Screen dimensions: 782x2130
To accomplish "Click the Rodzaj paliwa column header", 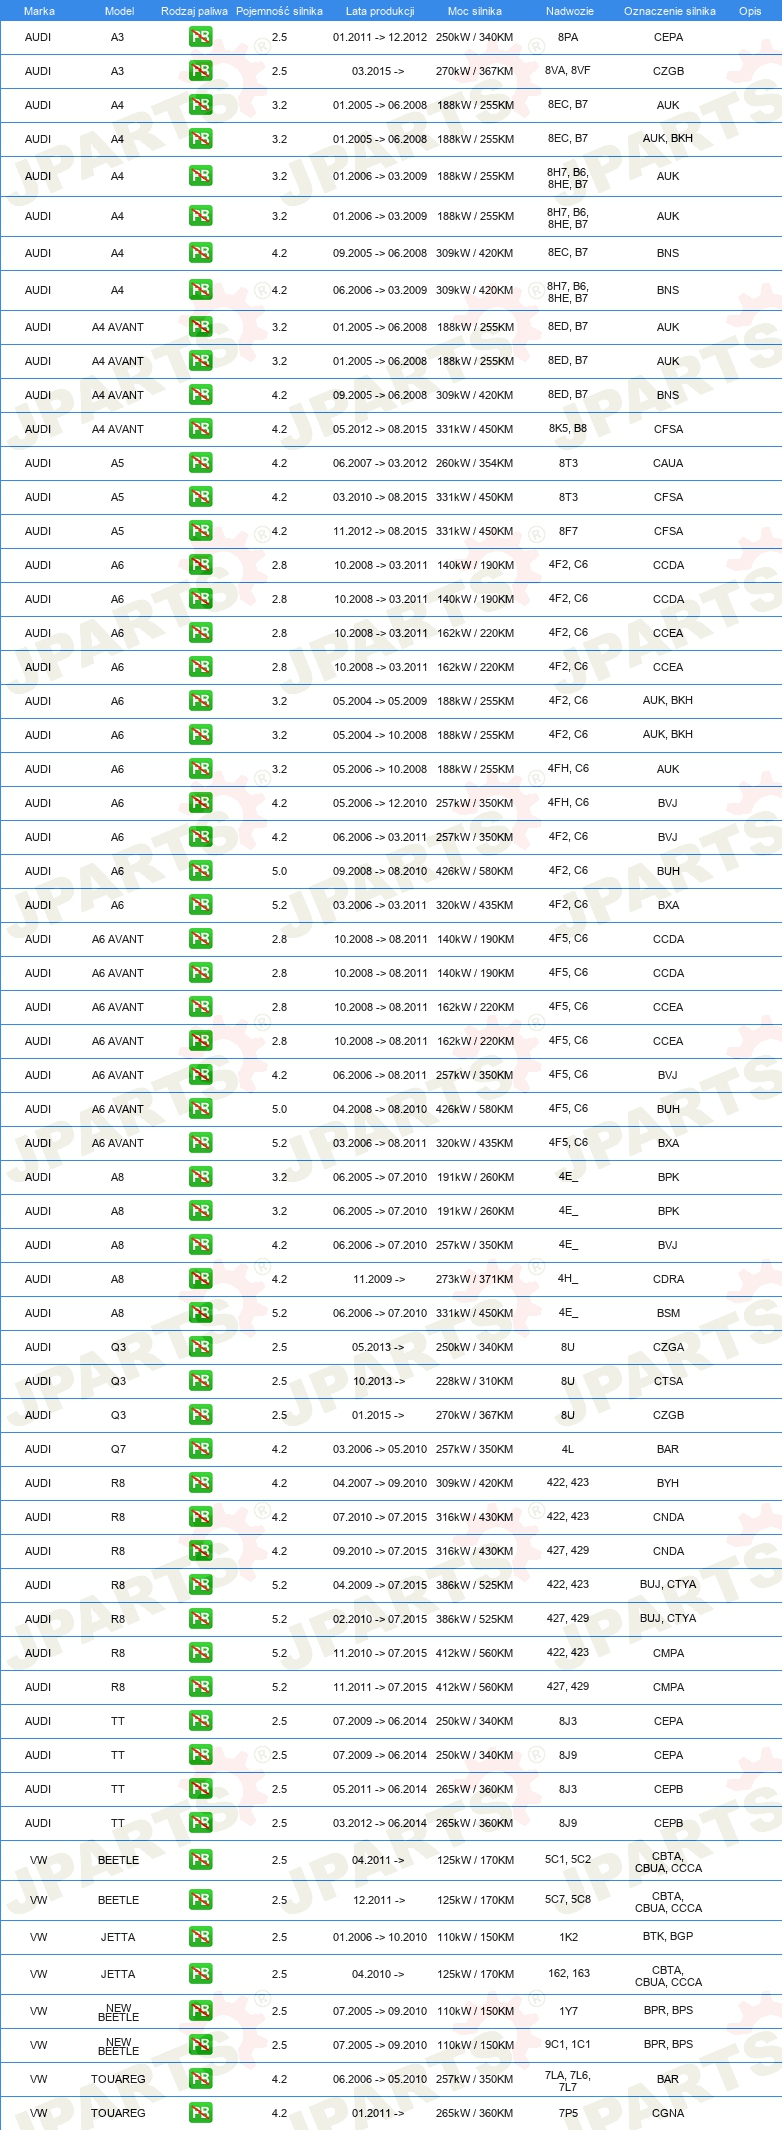I will (x=194, y=11).
